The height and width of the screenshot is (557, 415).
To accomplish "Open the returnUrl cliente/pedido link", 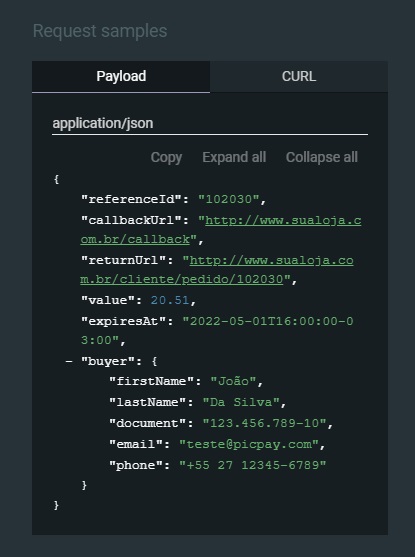I will pyautogui.click(x=217, y=270).
